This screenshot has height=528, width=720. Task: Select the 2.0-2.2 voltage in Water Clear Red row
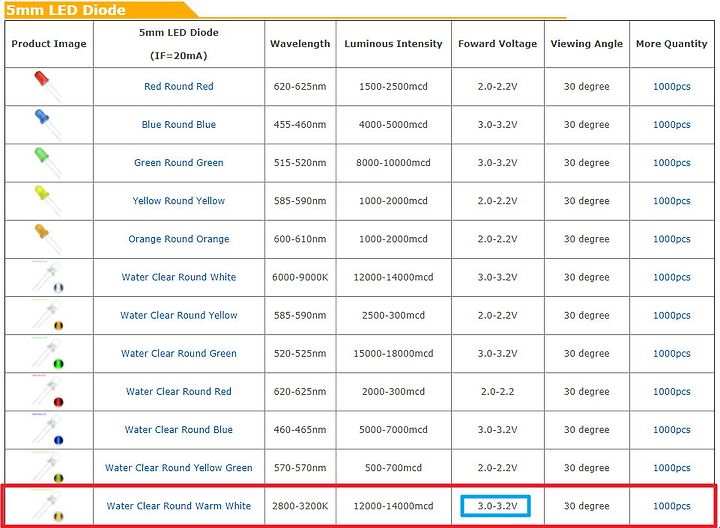(497, 391)
